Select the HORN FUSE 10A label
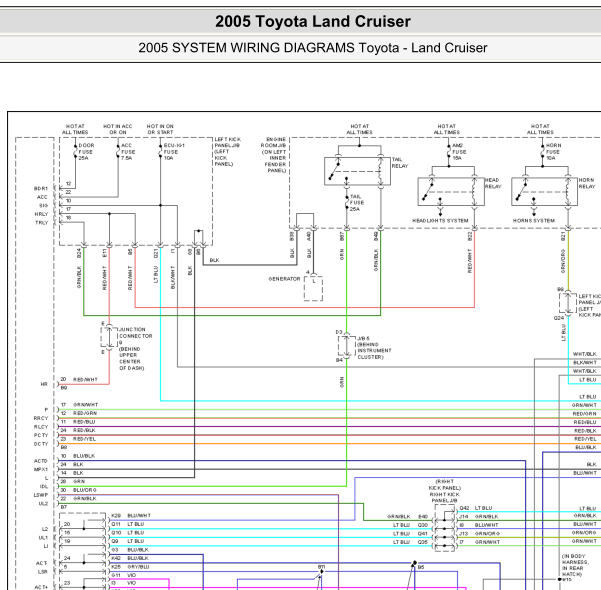Viewport: 601px width, 590px height. 553,152
